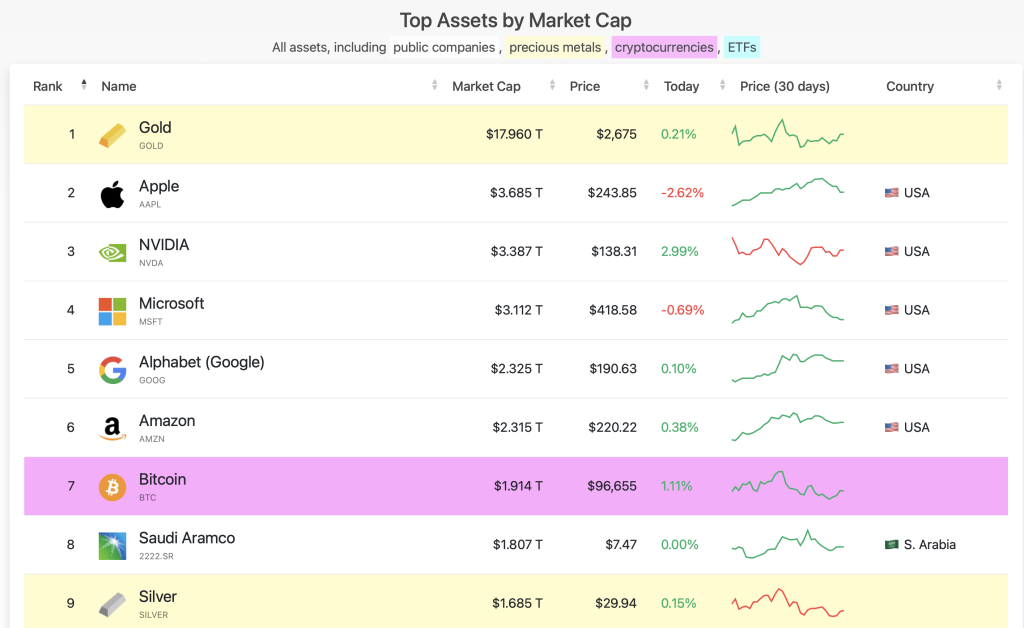Click Apple market cap $3.685 T
The image size is (1024, 628).
click(x=516, y=193)
